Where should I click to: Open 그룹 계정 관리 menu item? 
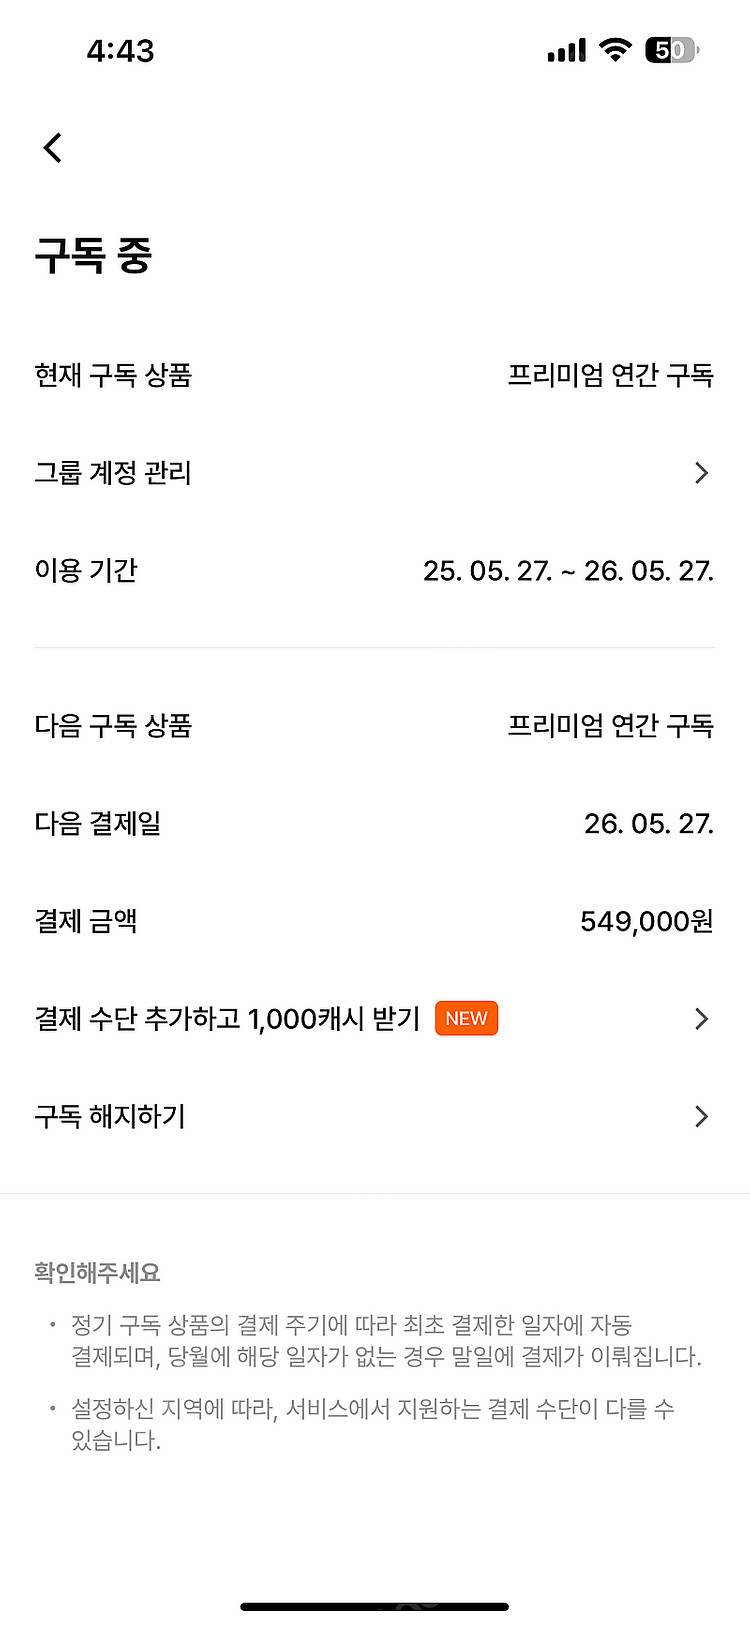113,473
